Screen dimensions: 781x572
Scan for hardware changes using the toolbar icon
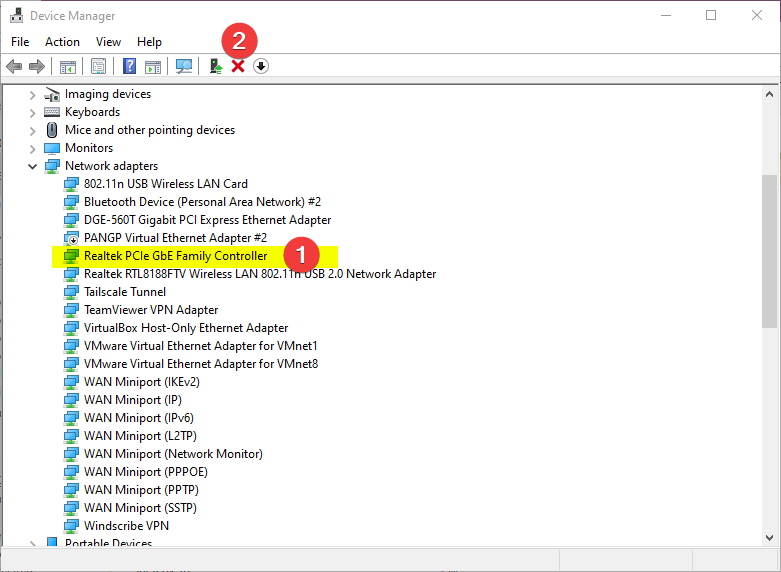coord(184,66)
